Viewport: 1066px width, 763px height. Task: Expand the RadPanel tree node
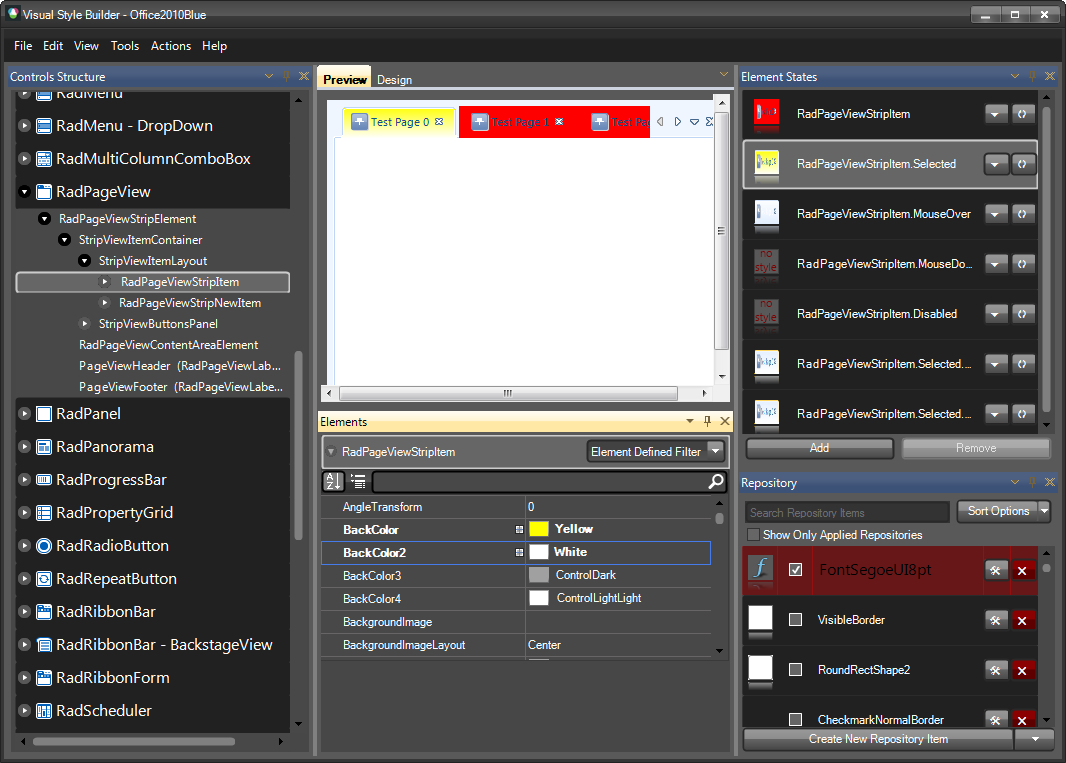click(24, 413)
